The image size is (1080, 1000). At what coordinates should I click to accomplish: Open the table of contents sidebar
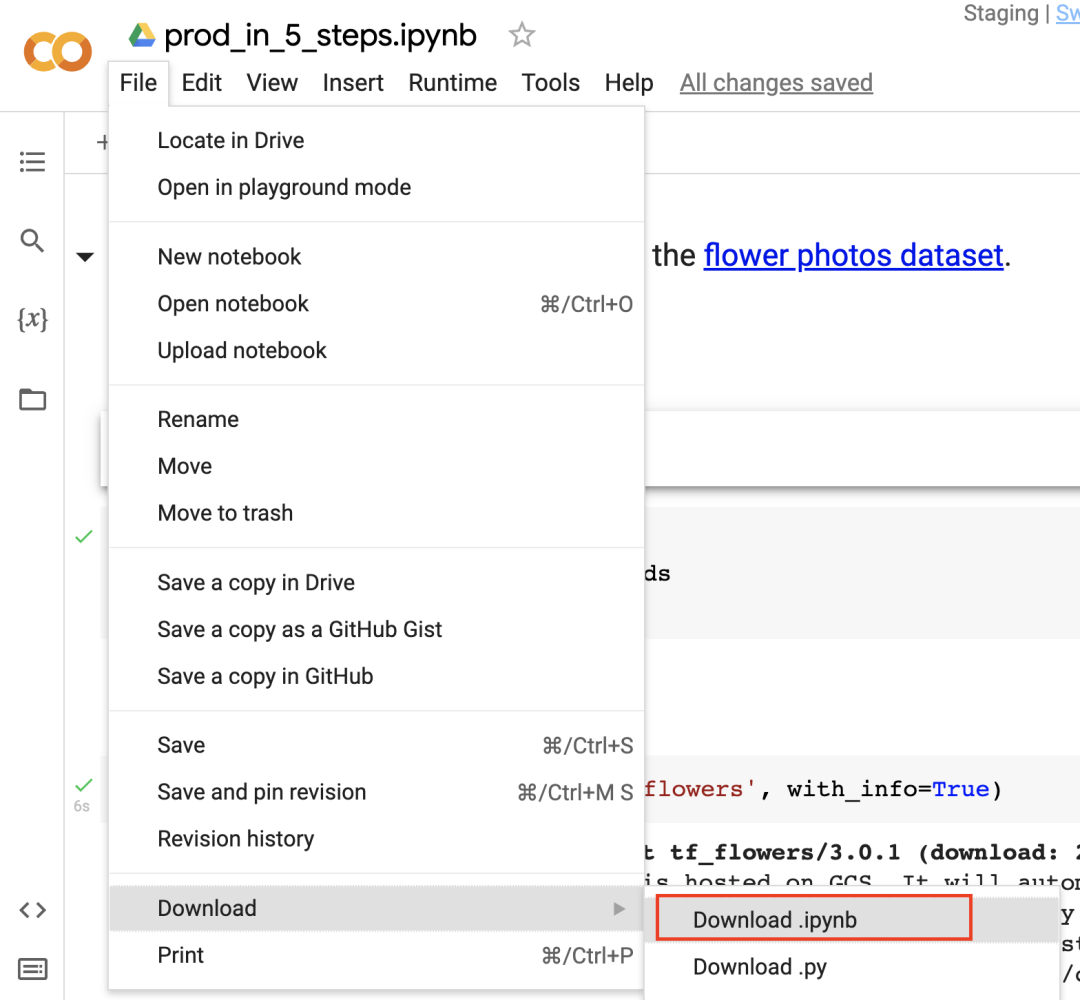point(33,162)
